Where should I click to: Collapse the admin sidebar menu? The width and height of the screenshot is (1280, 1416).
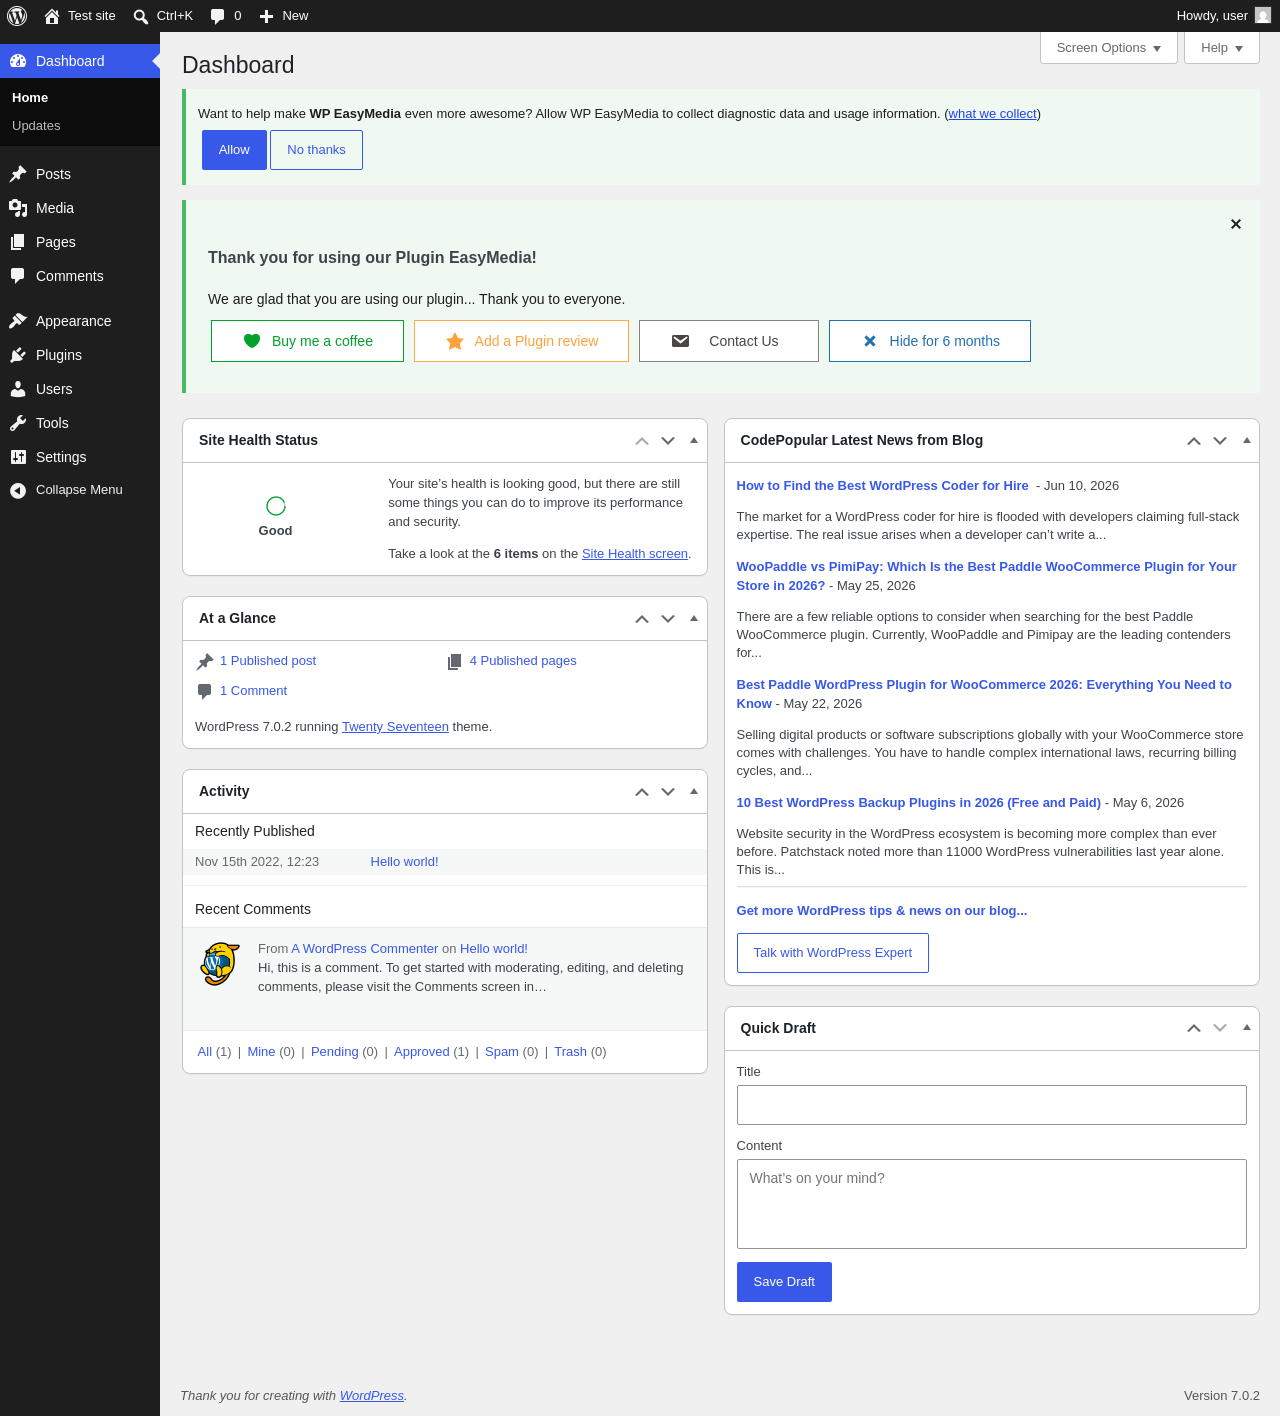pos(80,490)
